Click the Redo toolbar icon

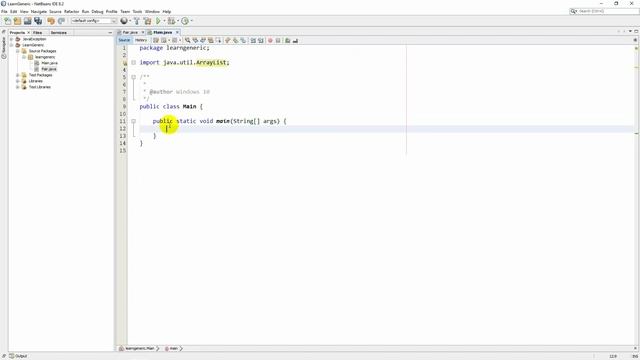click(61, 21)
